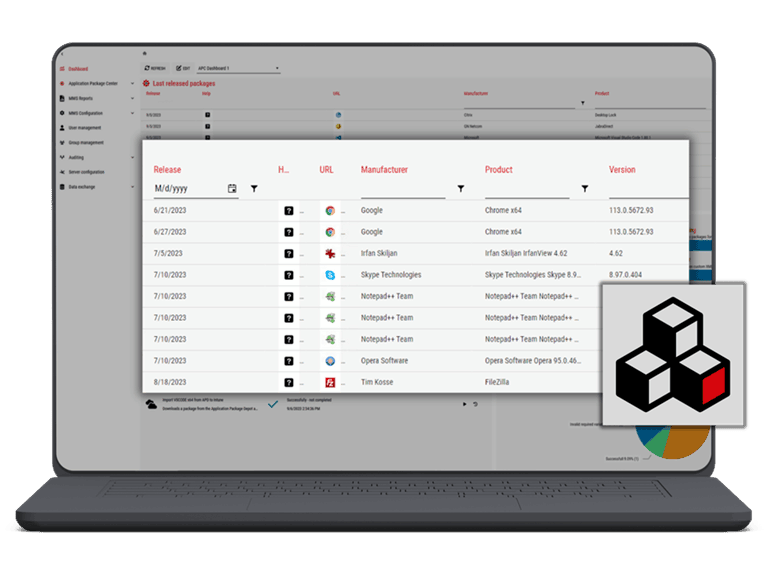
Task: Open the calendar date picker icon
Action: coord(232,189)
